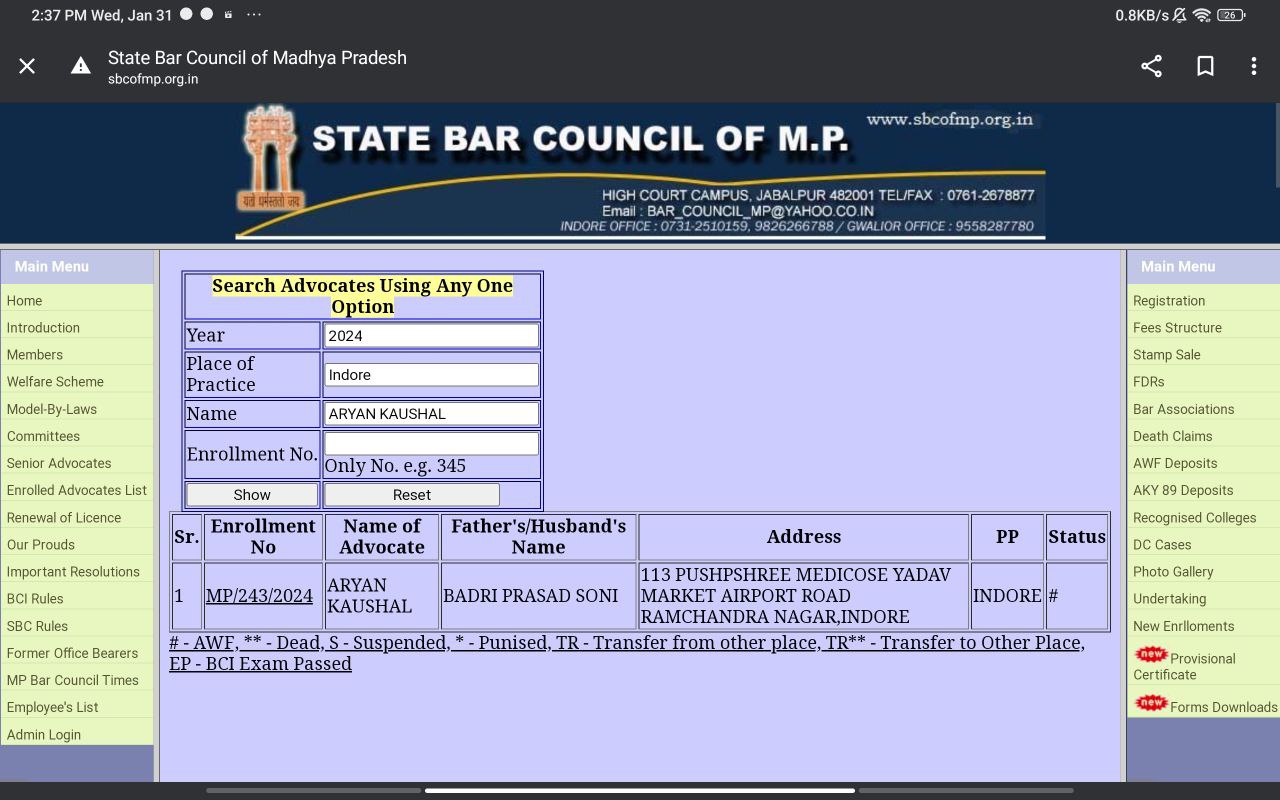Open Members menu item
The width and height of the screenshot is (1280, 800).
(x=35, y=355)
